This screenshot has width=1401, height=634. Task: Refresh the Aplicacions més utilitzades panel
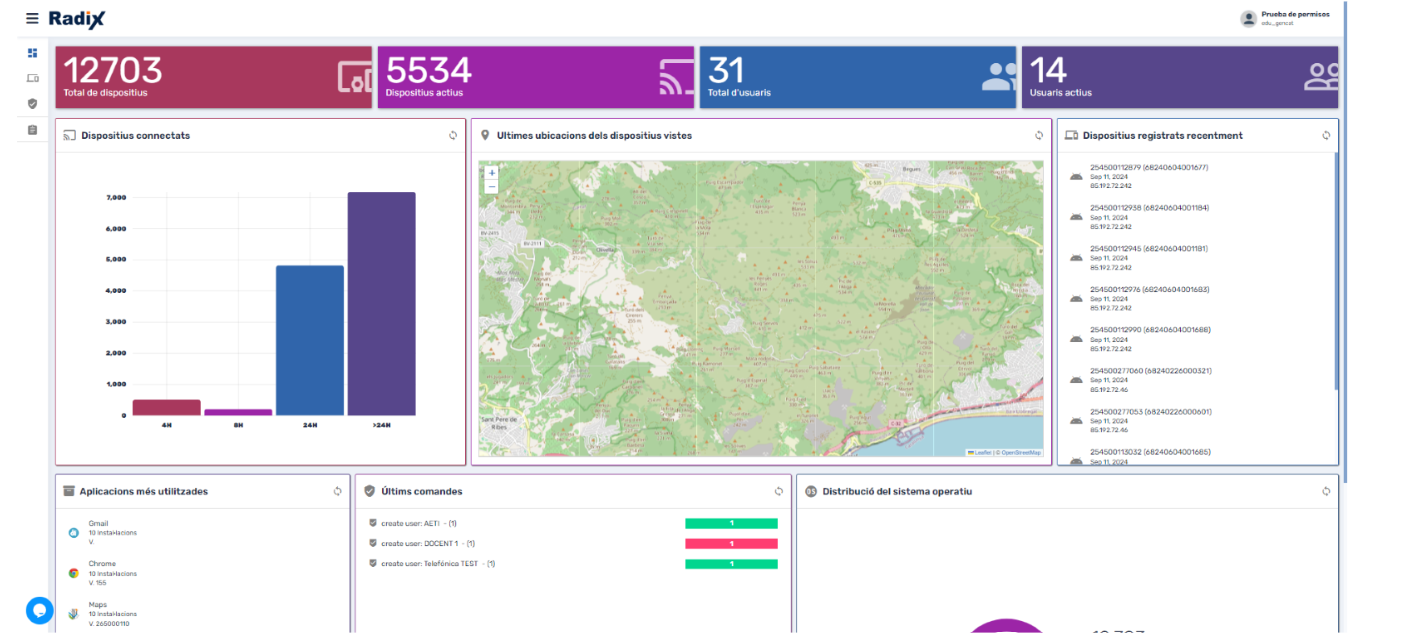point(337,492)
